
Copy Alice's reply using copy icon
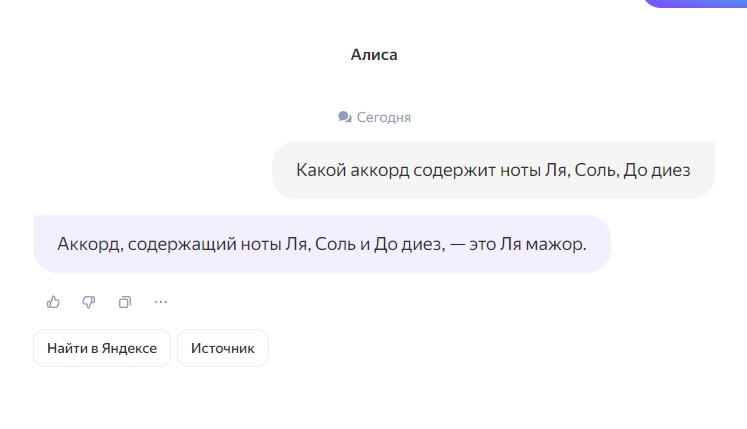click(x=125, y=302)
